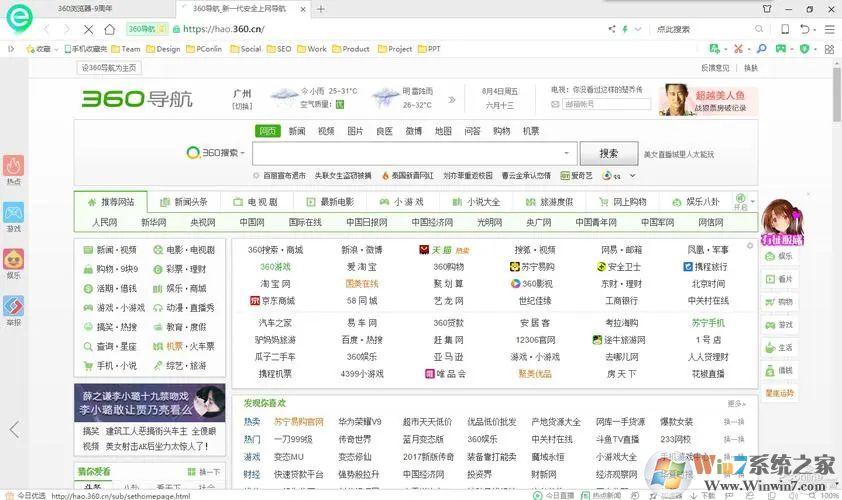Click the browser address bar URL
The height and width of the screenshot is (500, 842).
(x=224, y=29)
